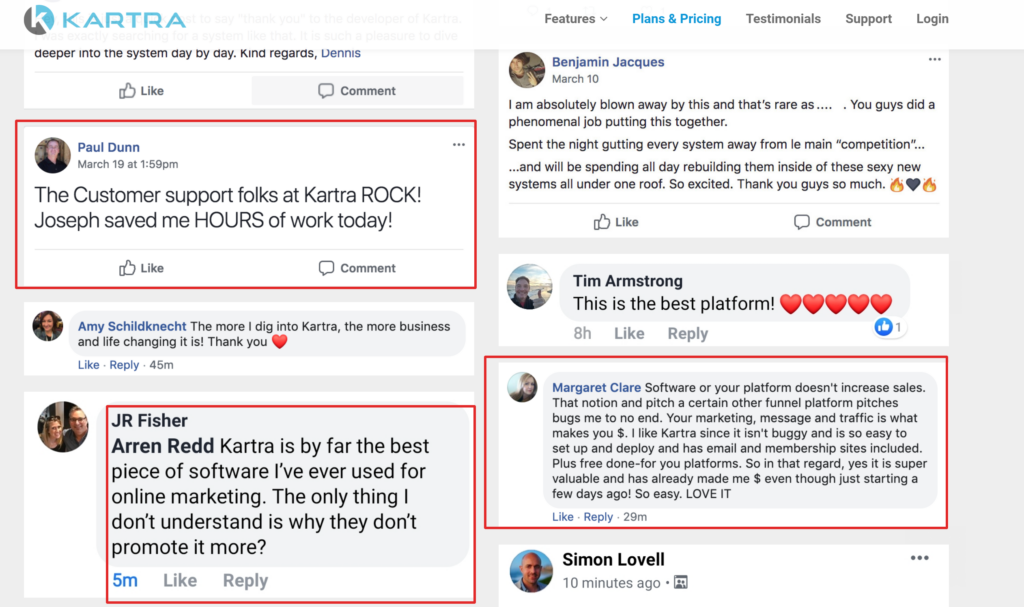Viewport: 1024px width, 607px height.
Task: Click the like reaction badge on Tim Armstrong's comment
Action: pyautogui.click(x=888, y=327)
